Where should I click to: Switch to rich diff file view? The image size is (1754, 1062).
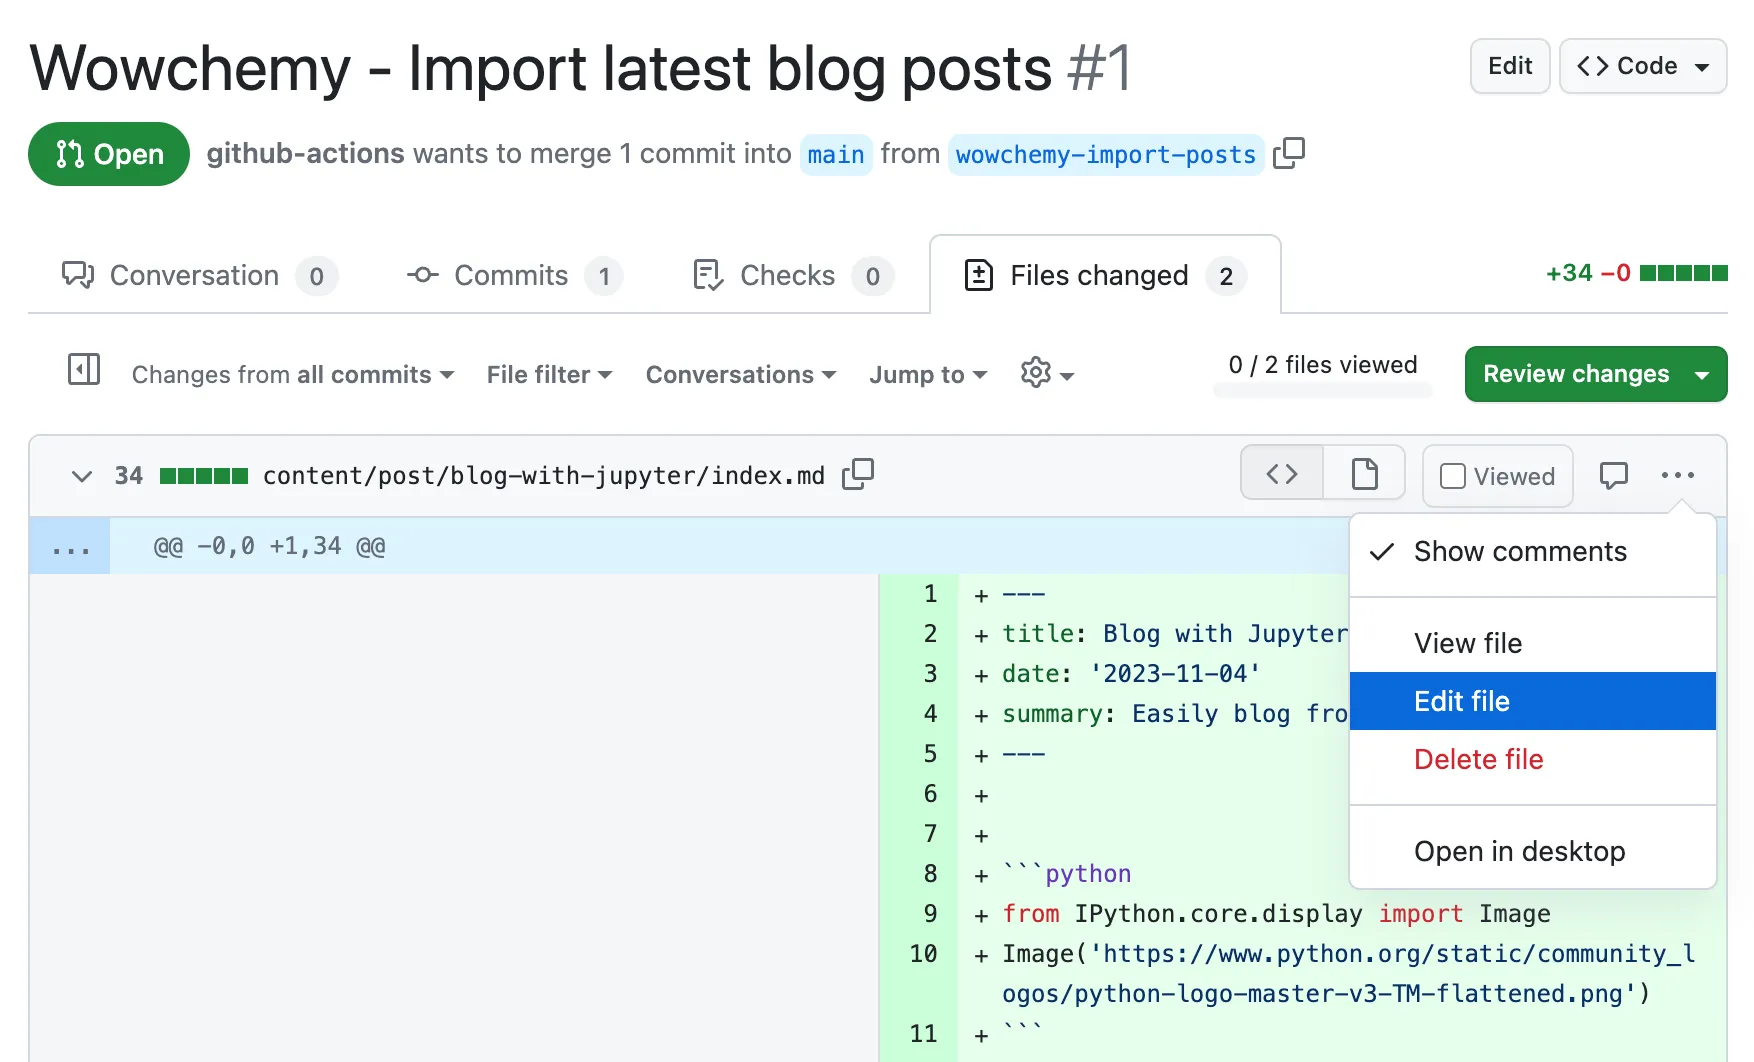[1364, 474]
